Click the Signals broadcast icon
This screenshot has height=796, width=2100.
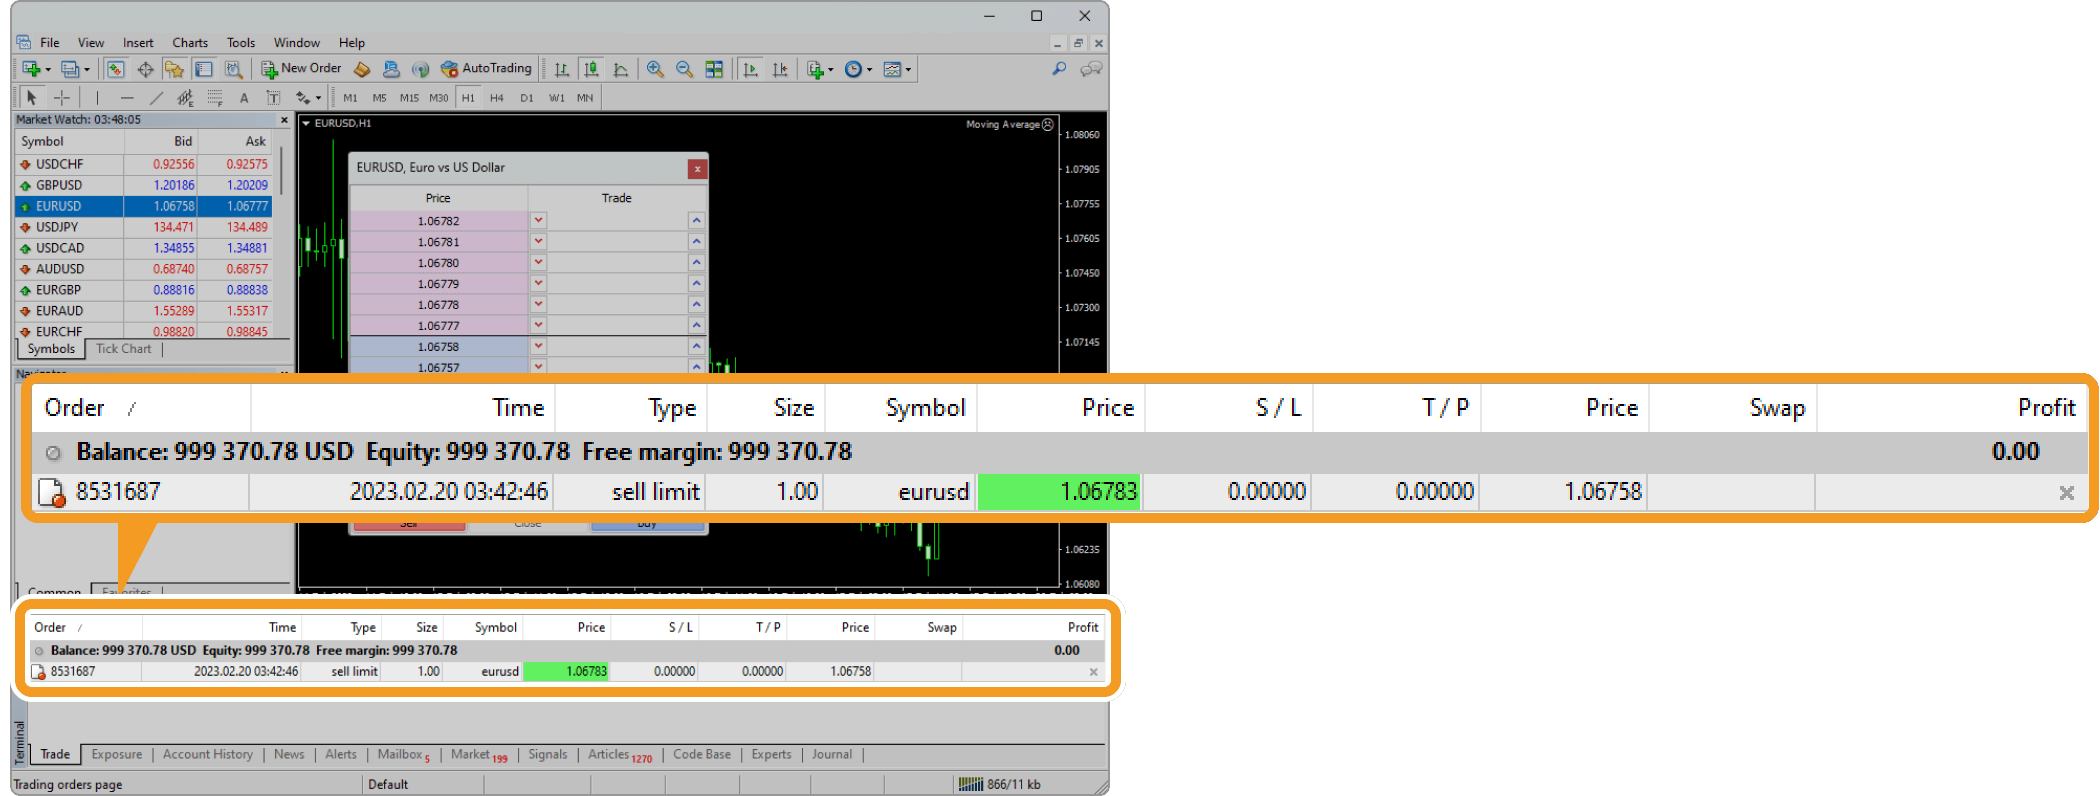pyautogui.click(x=421, y=69)
